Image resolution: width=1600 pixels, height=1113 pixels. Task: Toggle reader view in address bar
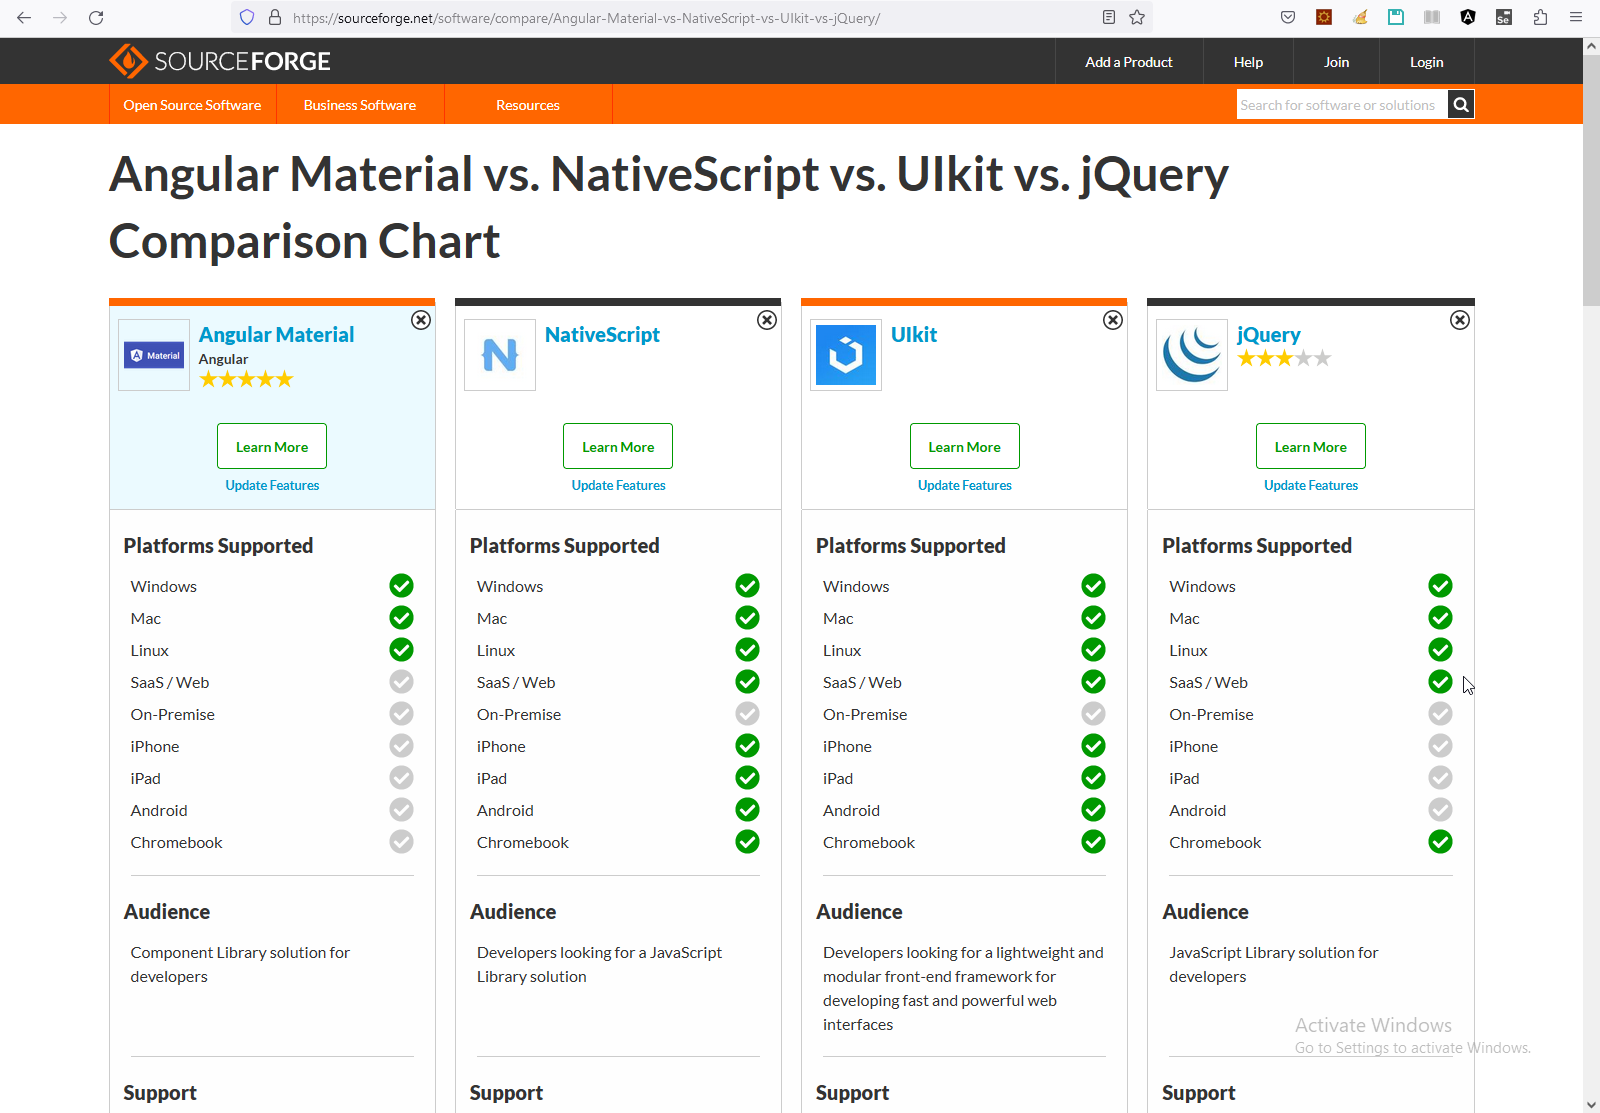pyautogui.click(x=1109, y=17)
